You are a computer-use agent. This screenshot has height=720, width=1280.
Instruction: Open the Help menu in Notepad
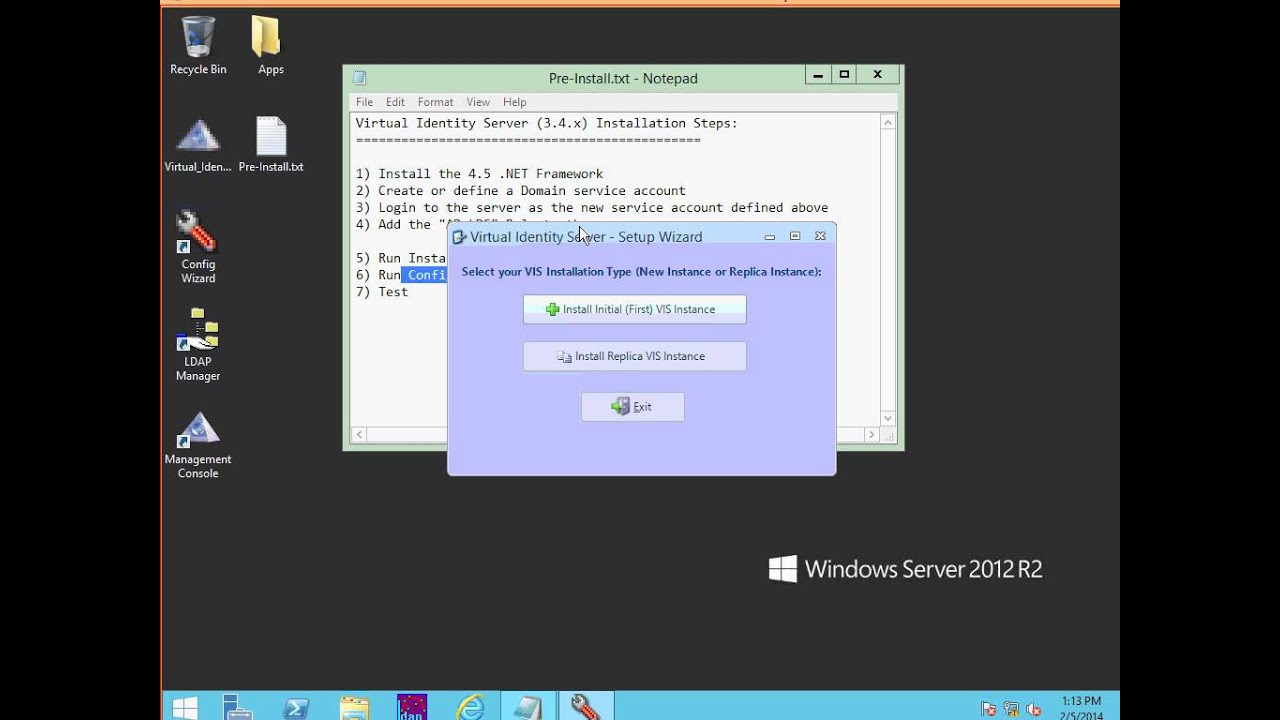coord(514,102)
